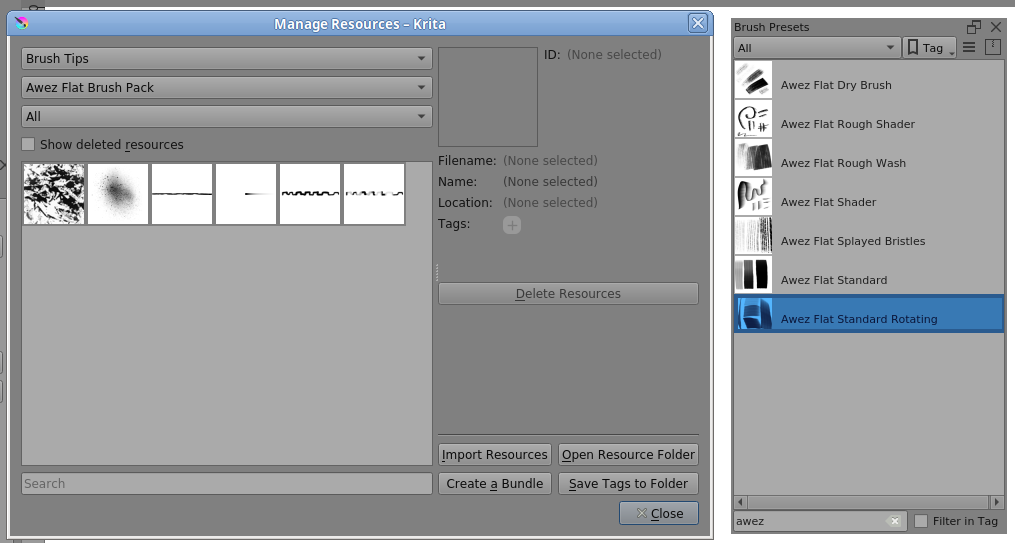Expand the All tag filter dropdown in Manage Resources
The image size is (1015, 543).
[x=227, y=116]
